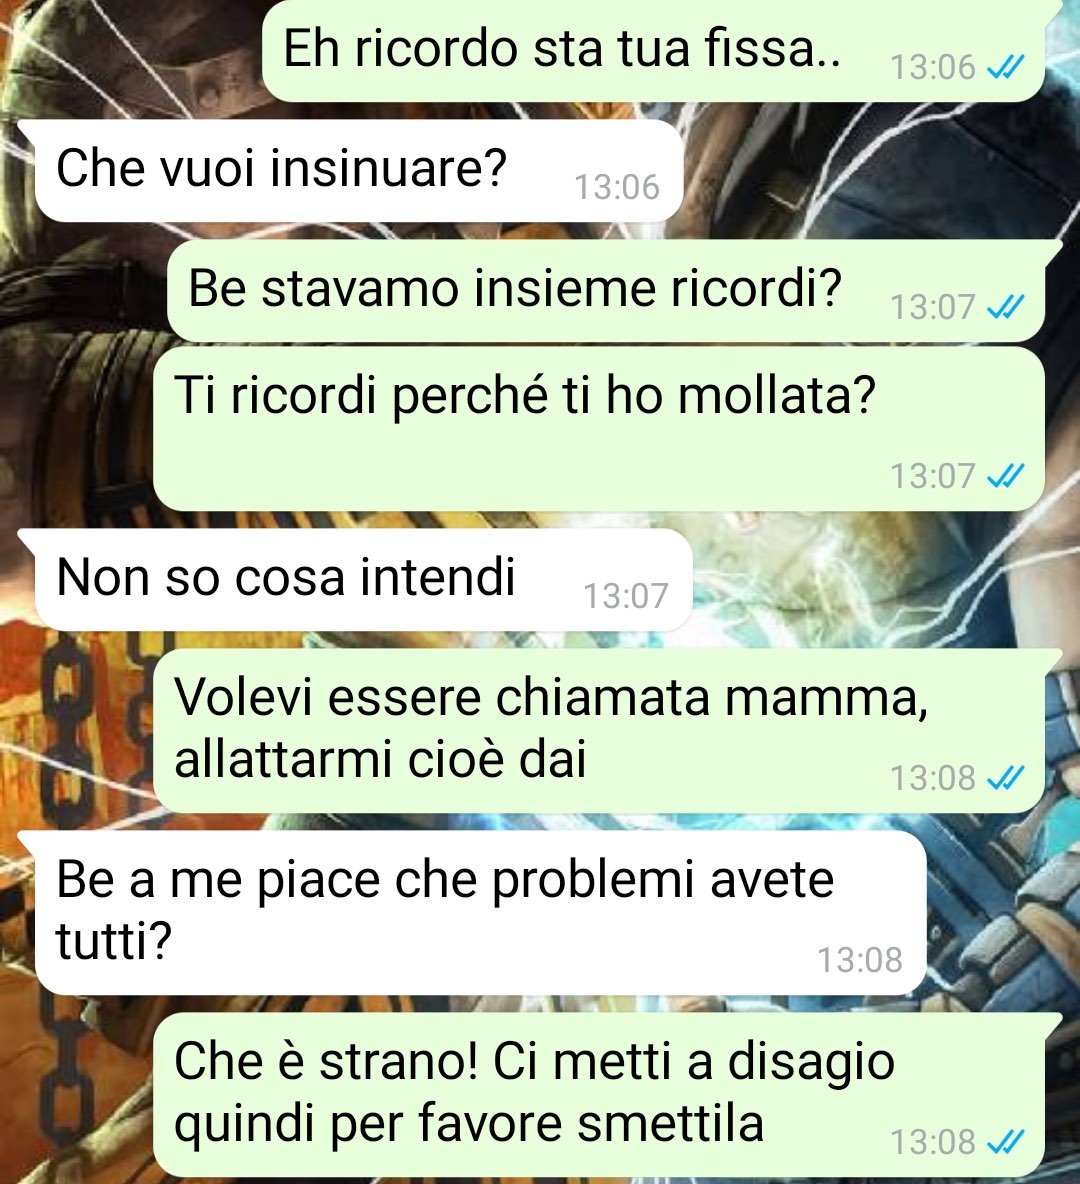
Task: Tap the message 'Eh ricordo sta tua fissa..'
Action: pyautogui.click(x=654, y=51)
